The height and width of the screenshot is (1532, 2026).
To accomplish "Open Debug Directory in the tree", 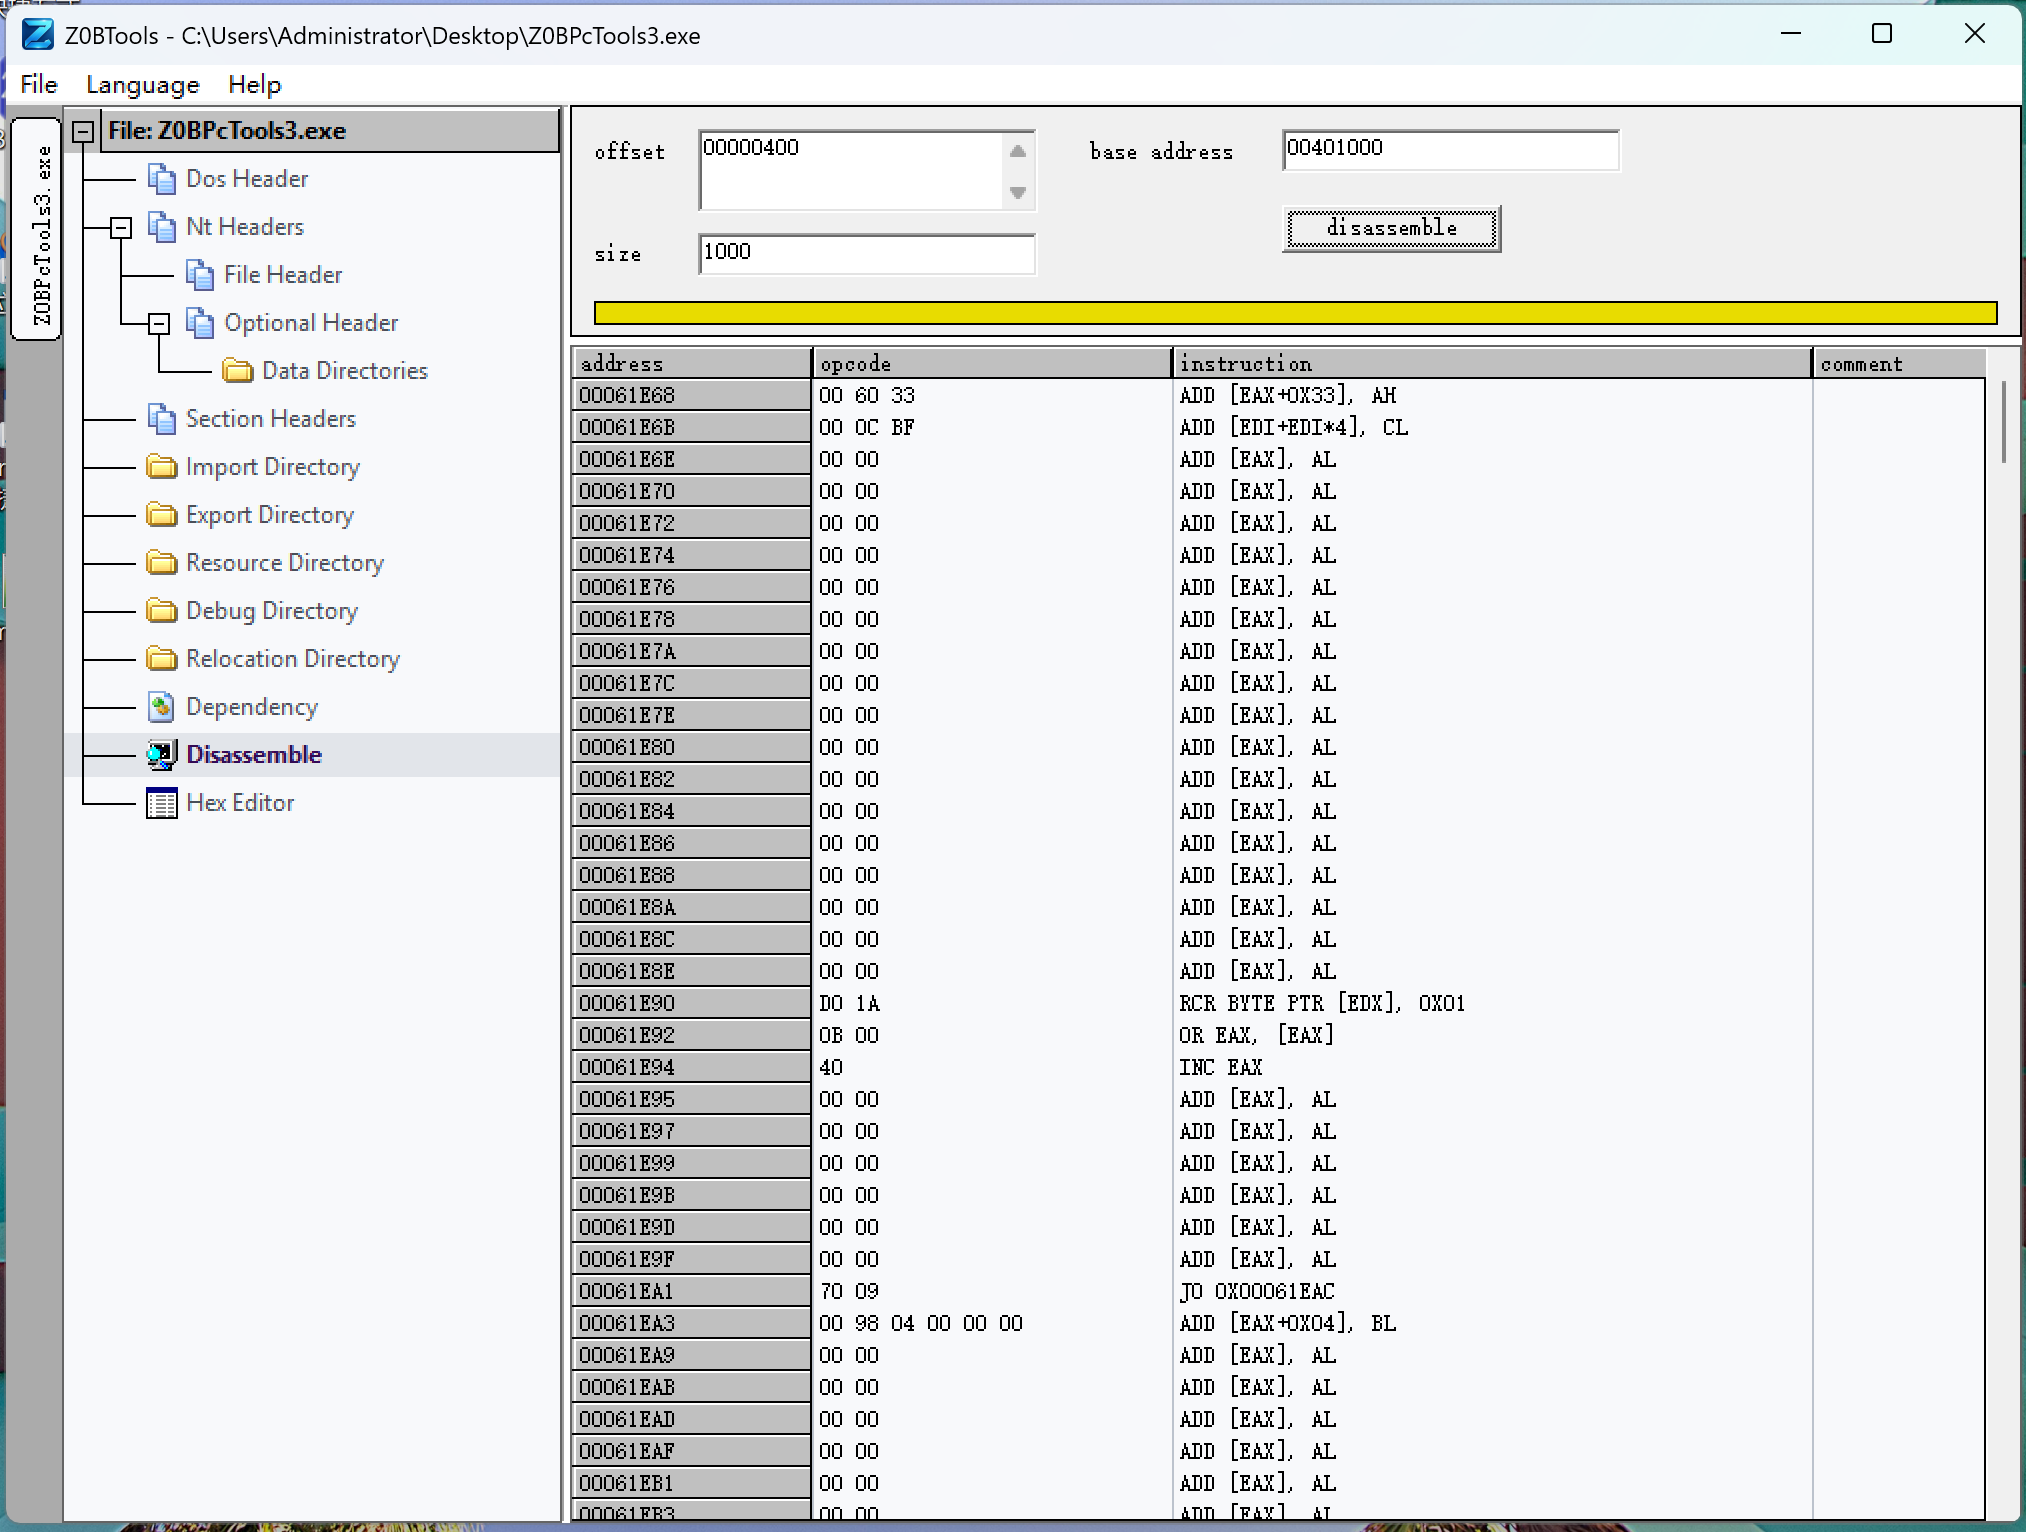I will [x=272, y=611].
